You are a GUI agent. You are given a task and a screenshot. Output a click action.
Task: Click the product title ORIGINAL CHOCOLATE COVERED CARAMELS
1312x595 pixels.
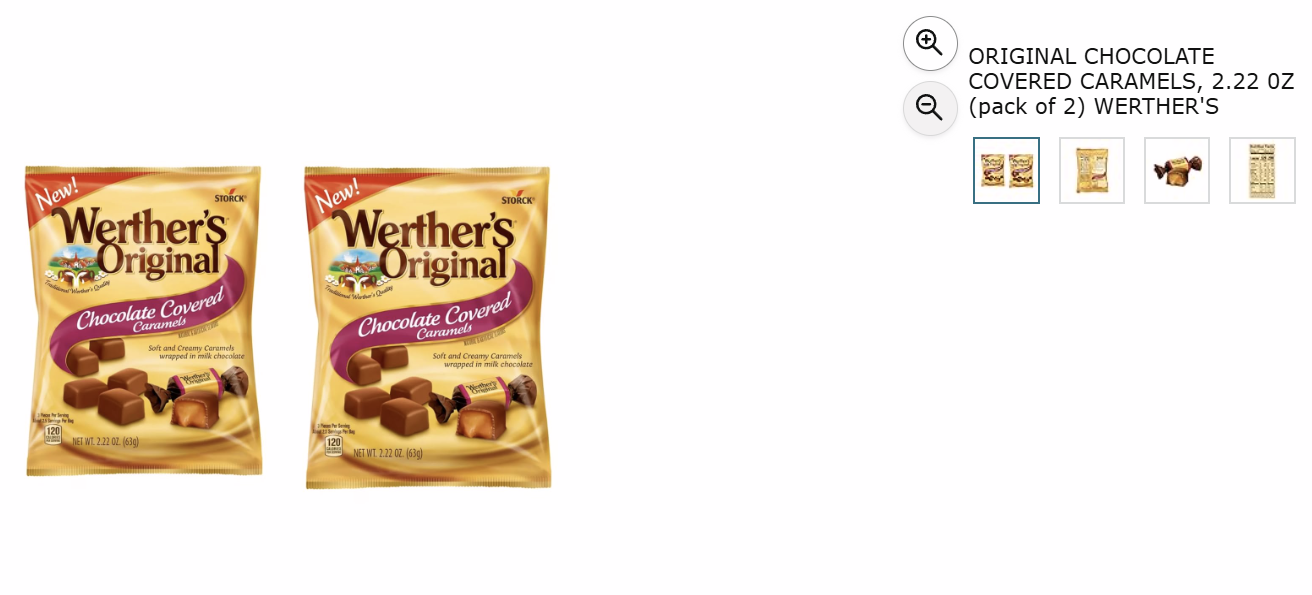pyautogui.click(x=1131, y=81)
